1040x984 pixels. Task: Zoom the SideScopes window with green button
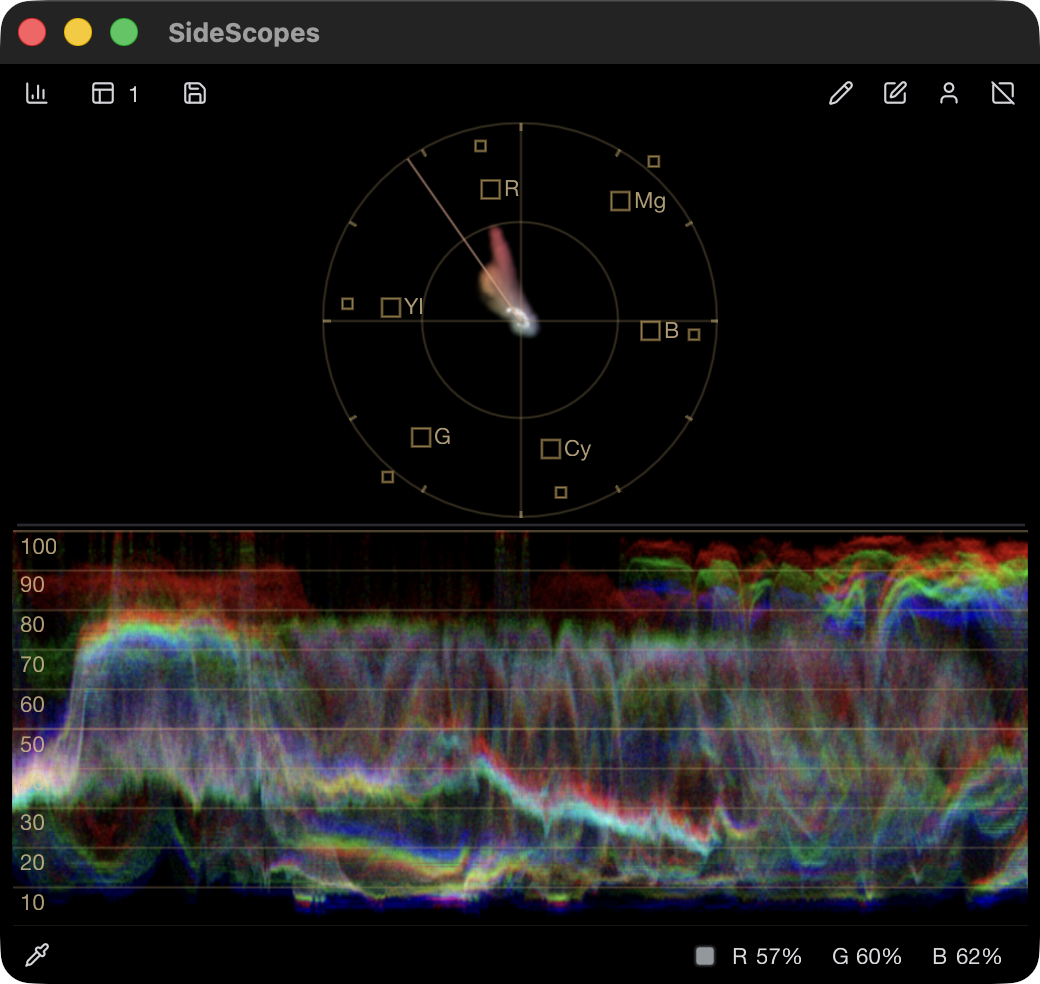123,32
